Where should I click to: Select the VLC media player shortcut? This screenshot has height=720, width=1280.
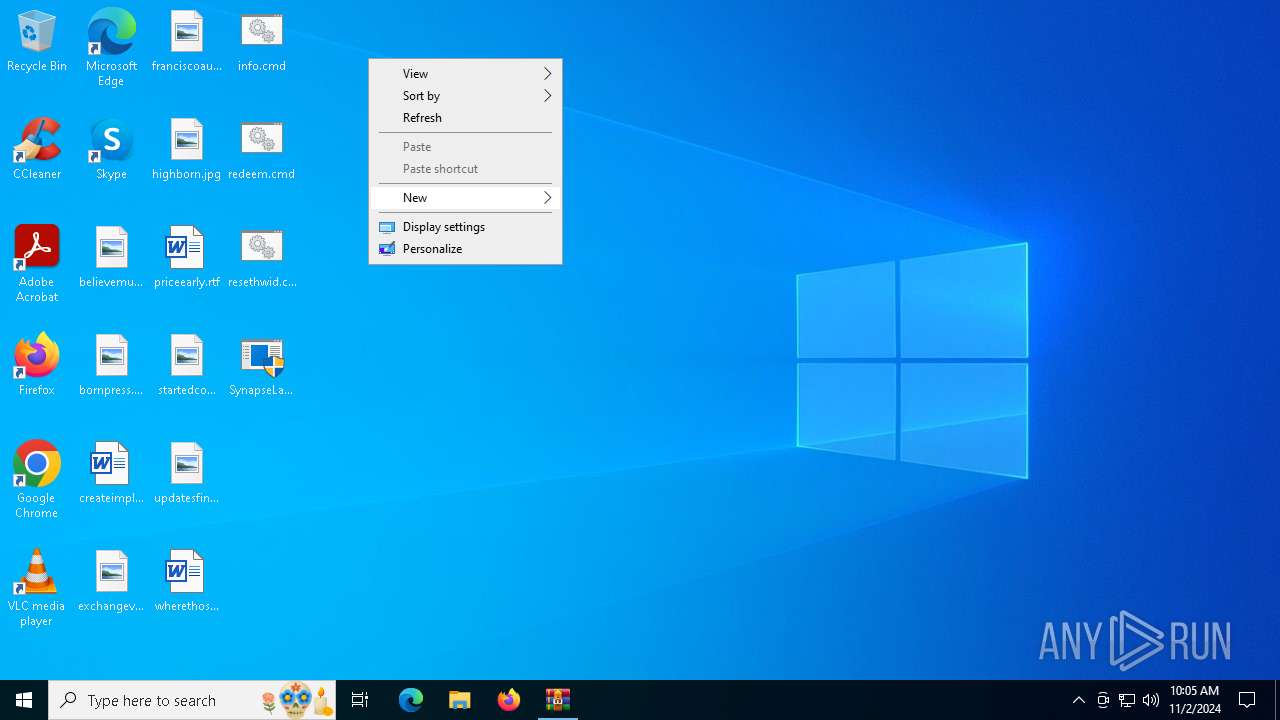[x=37, y=588]
